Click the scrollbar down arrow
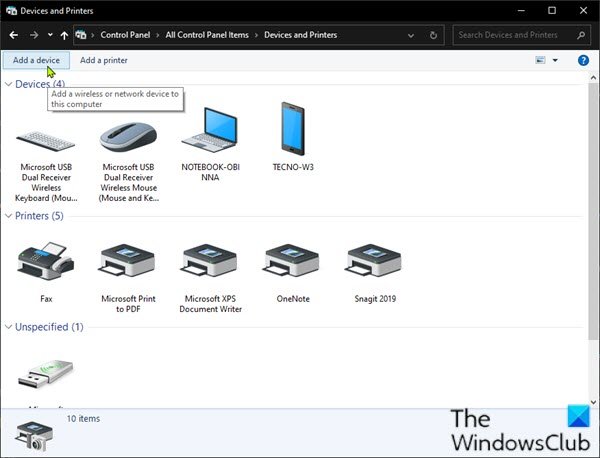Viewport: 600px width, 458px height. [593, 402]
